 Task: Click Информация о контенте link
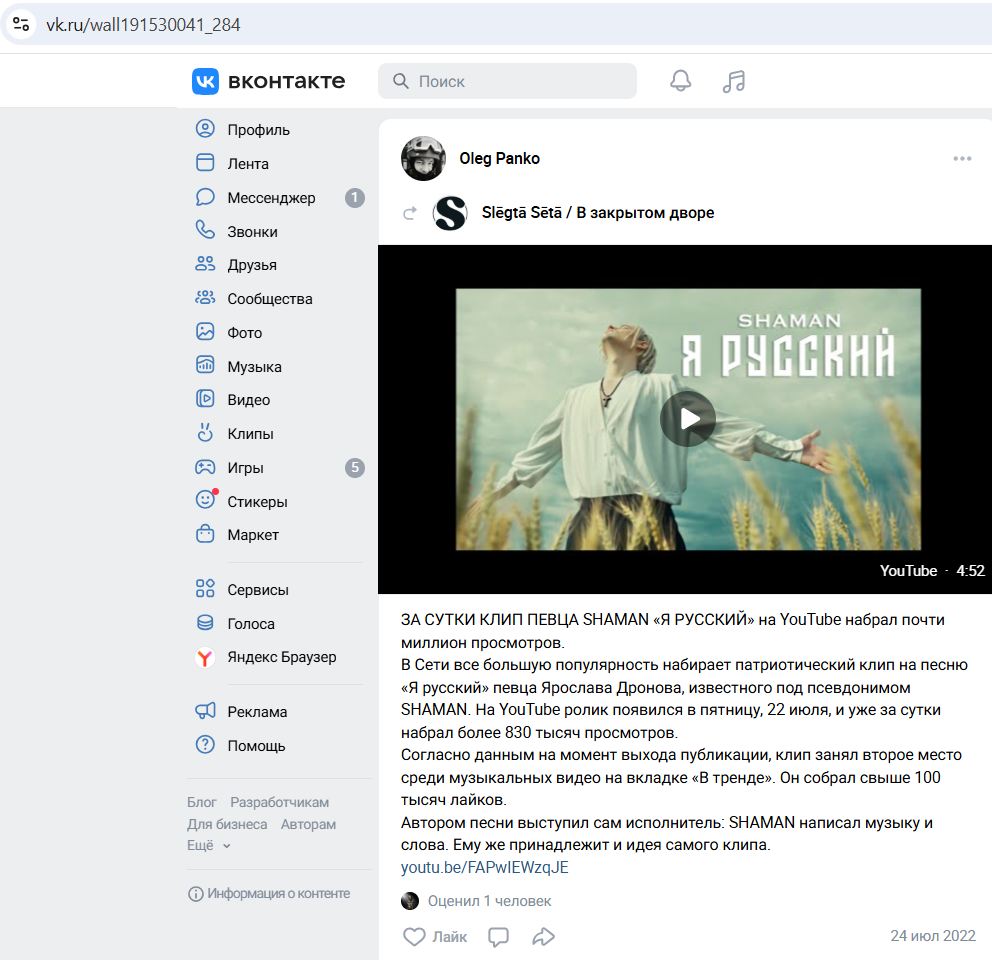pos(269,894)
